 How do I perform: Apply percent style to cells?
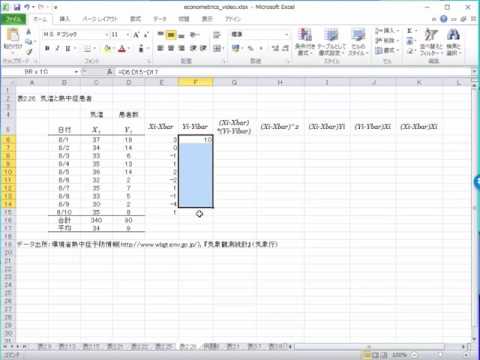[x=250, y=48]
